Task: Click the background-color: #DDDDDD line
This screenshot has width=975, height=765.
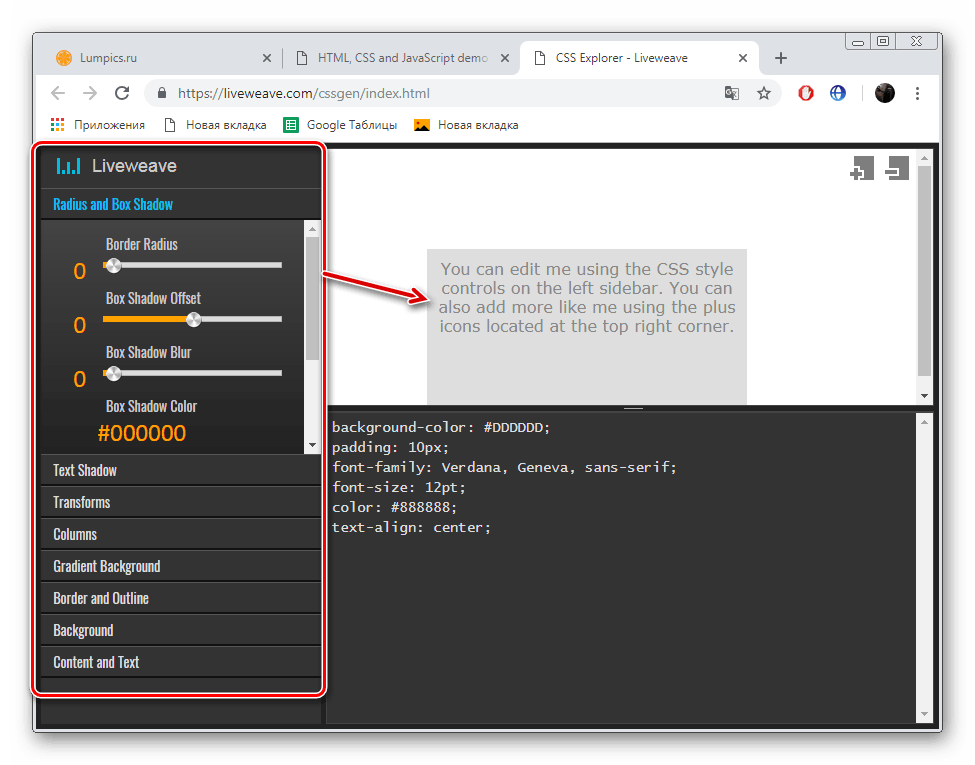Action: pos(441,427)
